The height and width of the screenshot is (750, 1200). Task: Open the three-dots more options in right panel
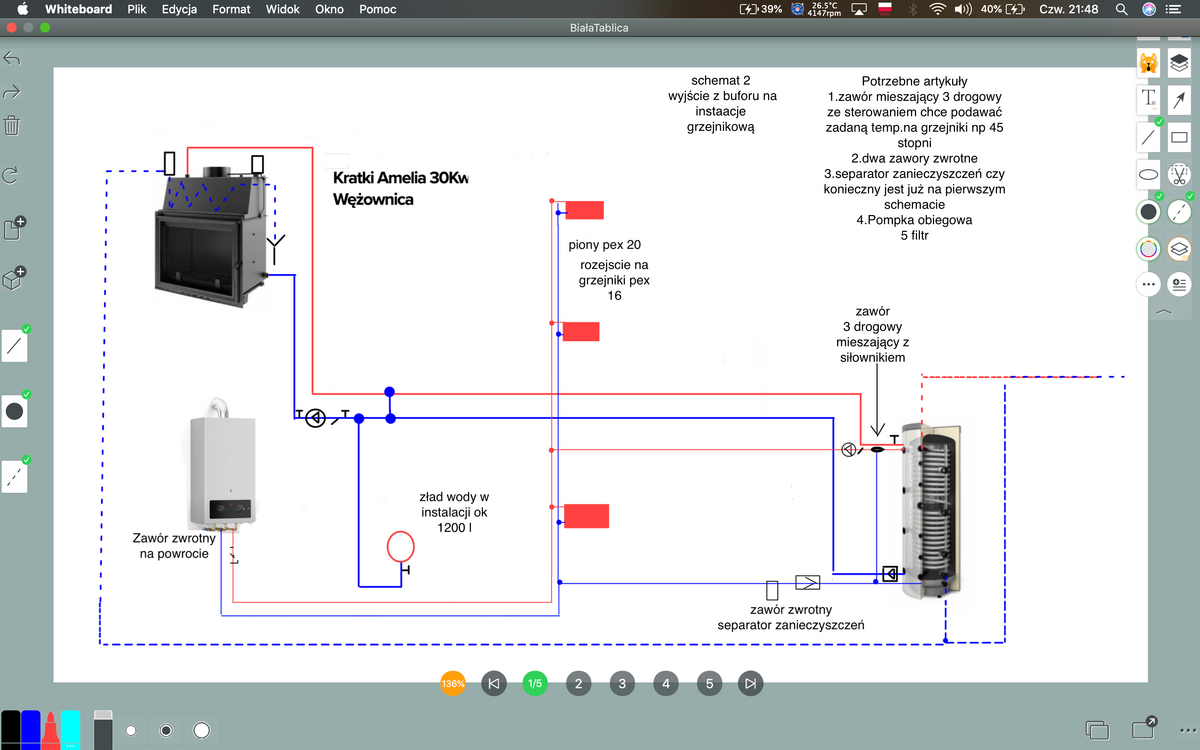(x=1149, y=284)
